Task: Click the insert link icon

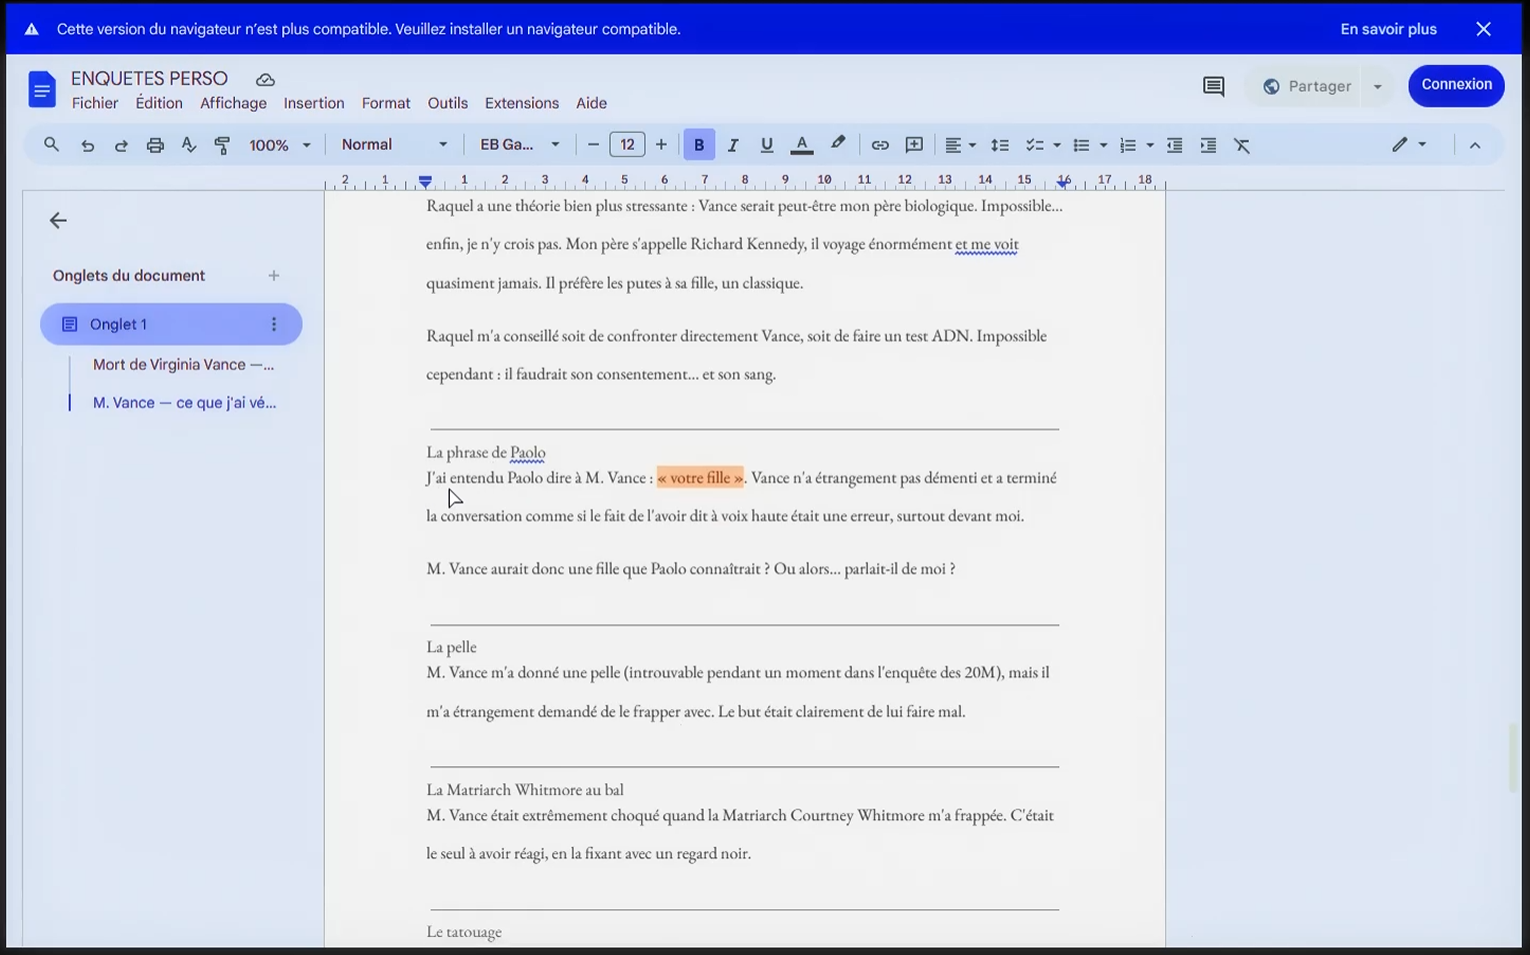Action: [x=880, y=145]
